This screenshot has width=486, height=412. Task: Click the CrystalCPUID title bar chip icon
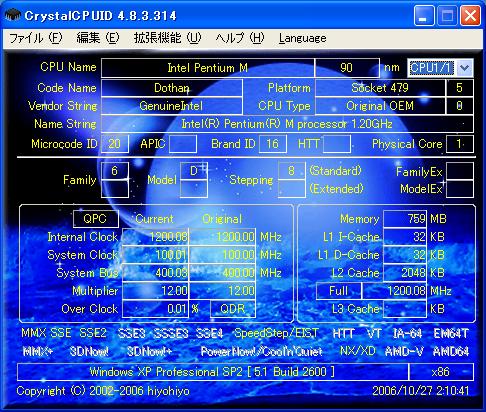coord(13,15)
